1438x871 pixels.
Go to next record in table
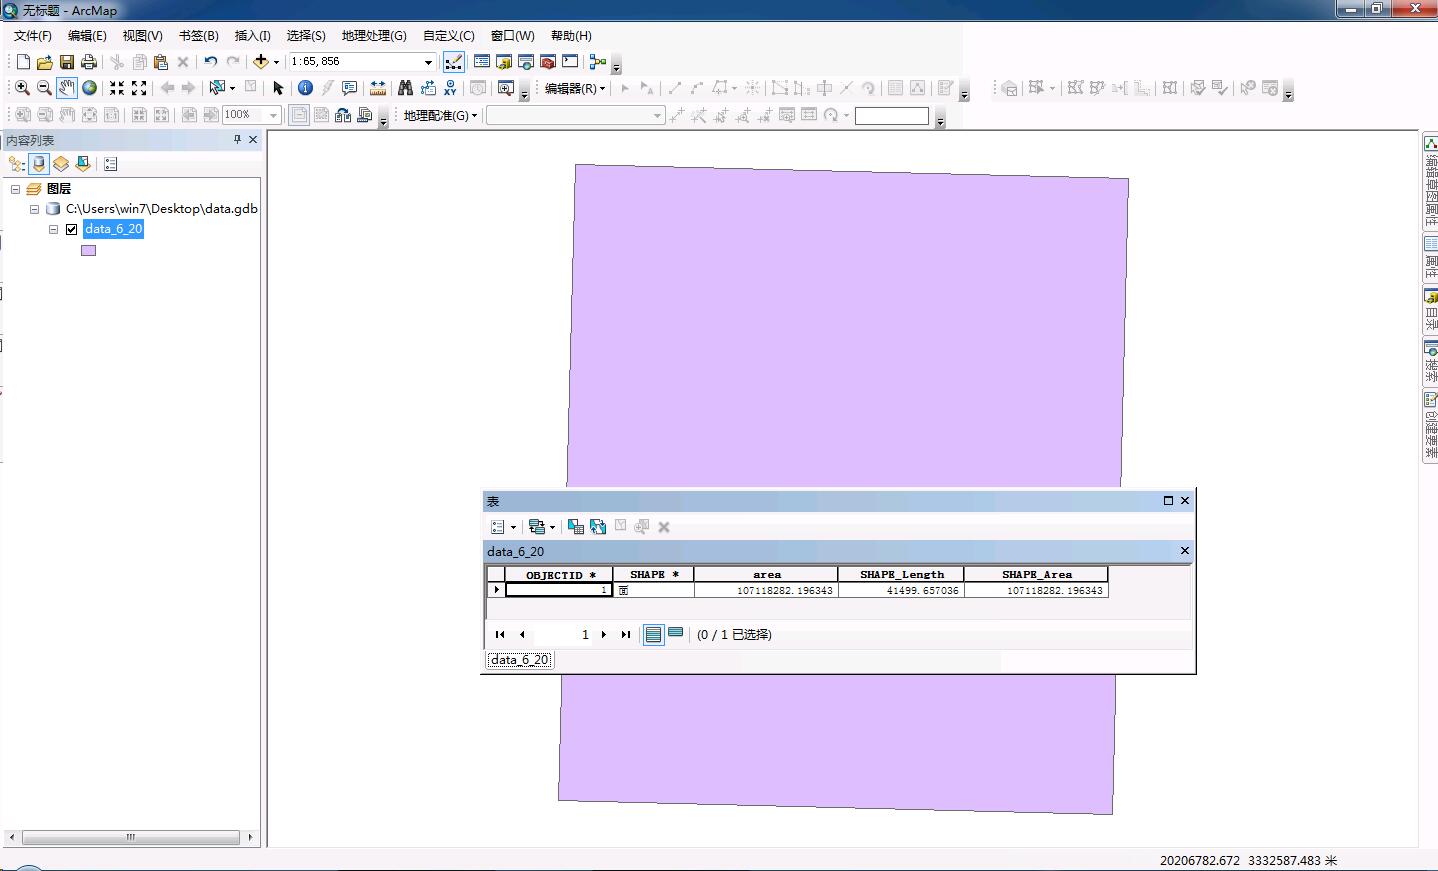[x=604, y=634]
